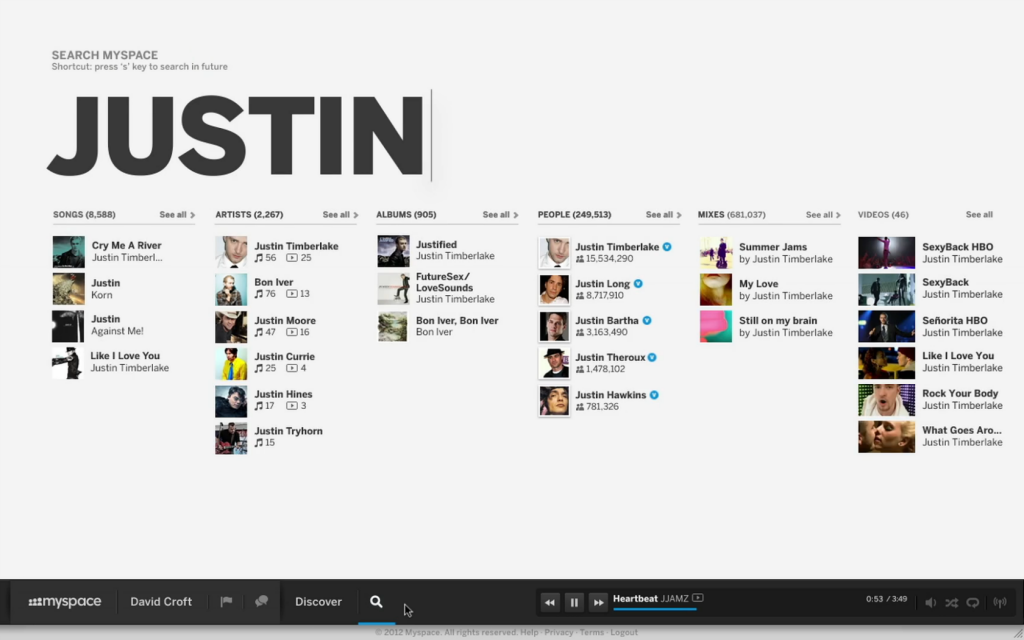Open the Discover menu item
This screenshot has height=640, width=1024.
[318, 601]
